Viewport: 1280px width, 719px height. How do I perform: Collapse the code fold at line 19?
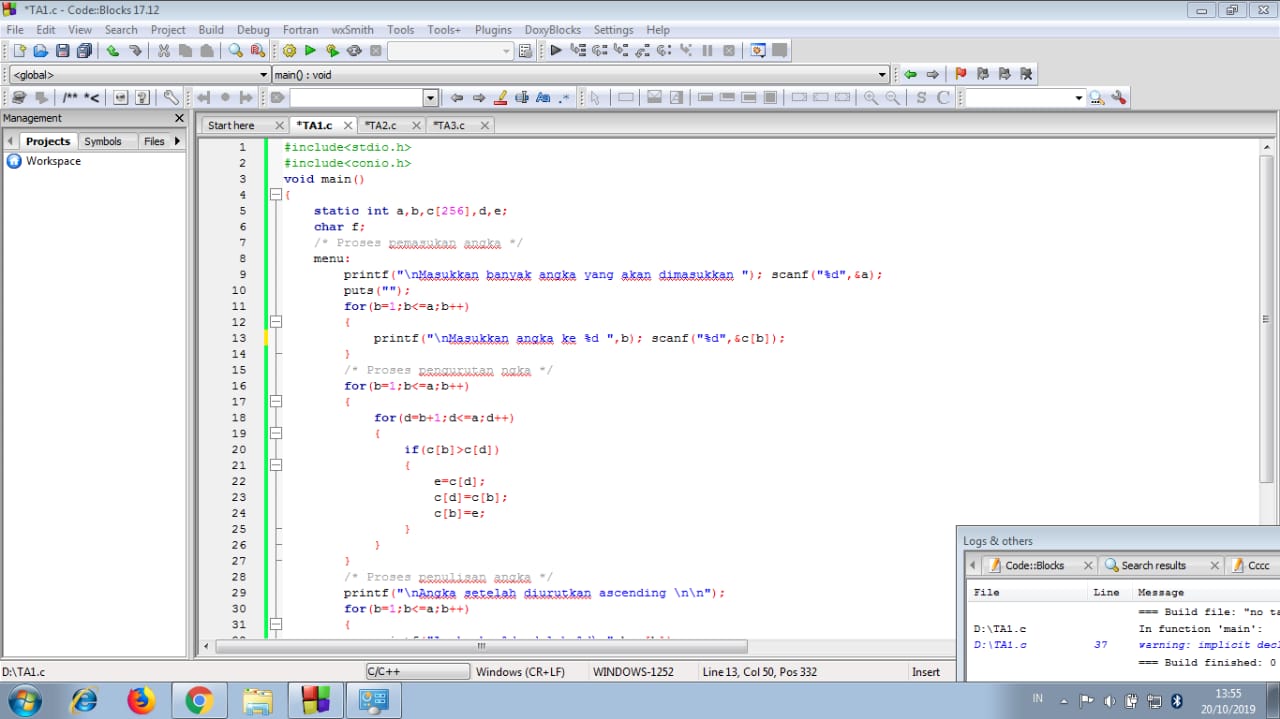click(x=276, y=434)
